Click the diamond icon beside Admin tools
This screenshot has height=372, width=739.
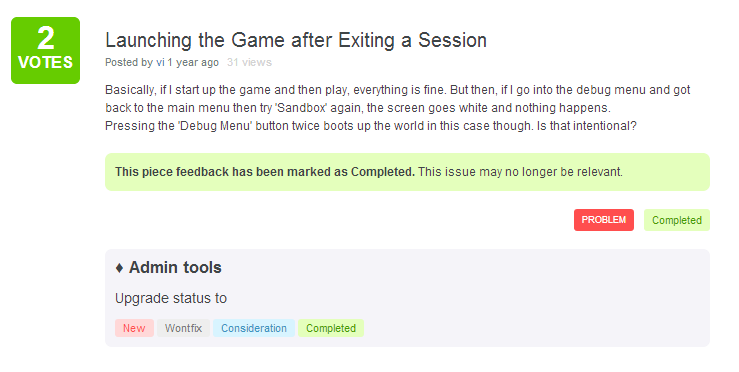point(119,268)
